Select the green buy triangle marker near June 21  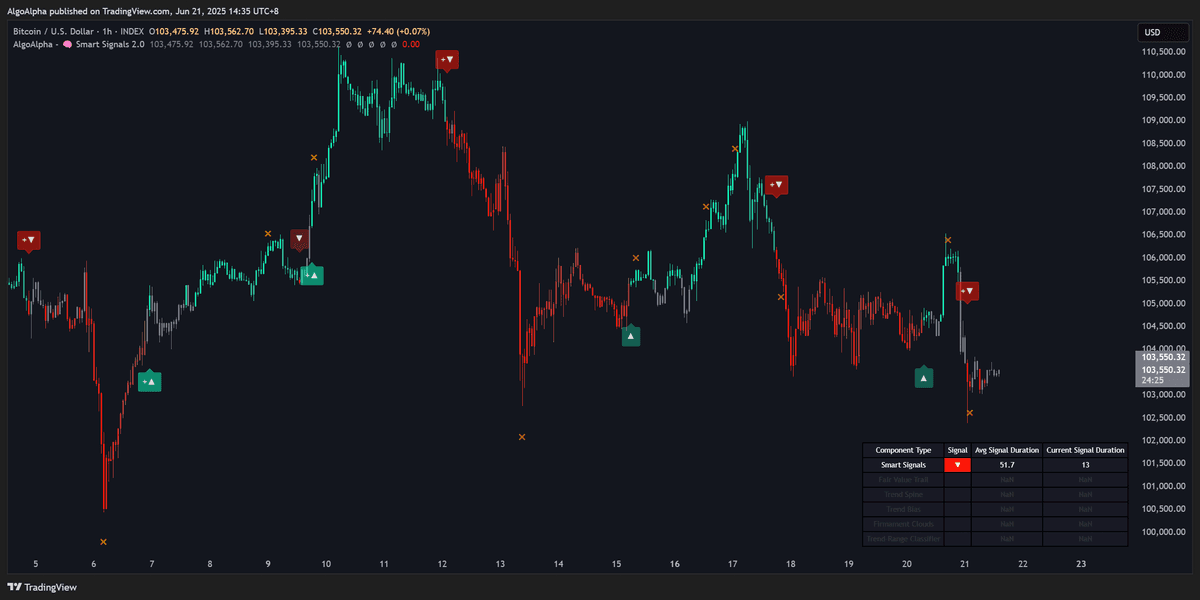pos(923,376)
